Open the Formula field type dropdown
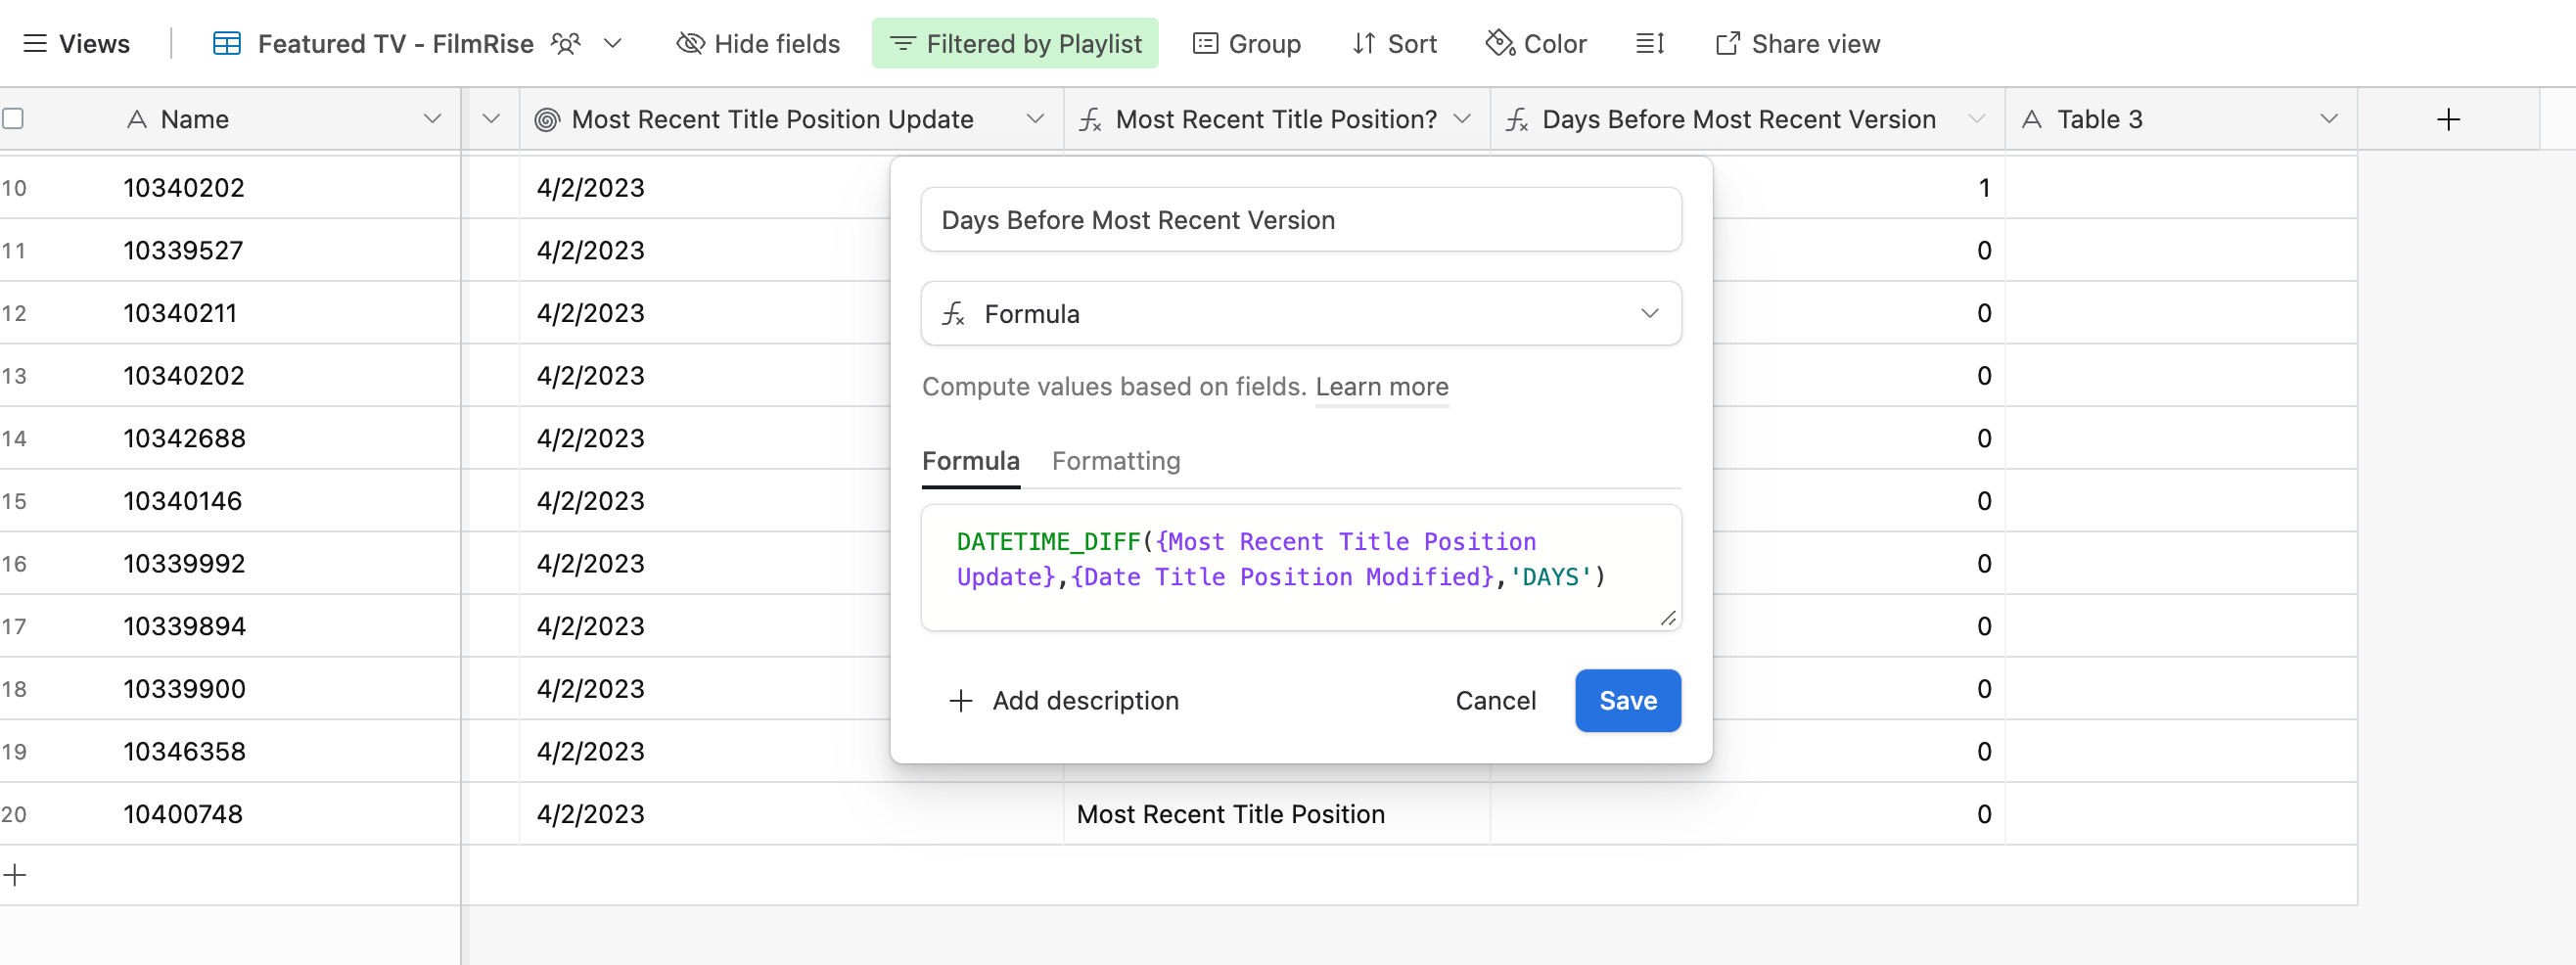Image resolution: width=2576 pixels, height=965 pixels. pos(1301,313)
